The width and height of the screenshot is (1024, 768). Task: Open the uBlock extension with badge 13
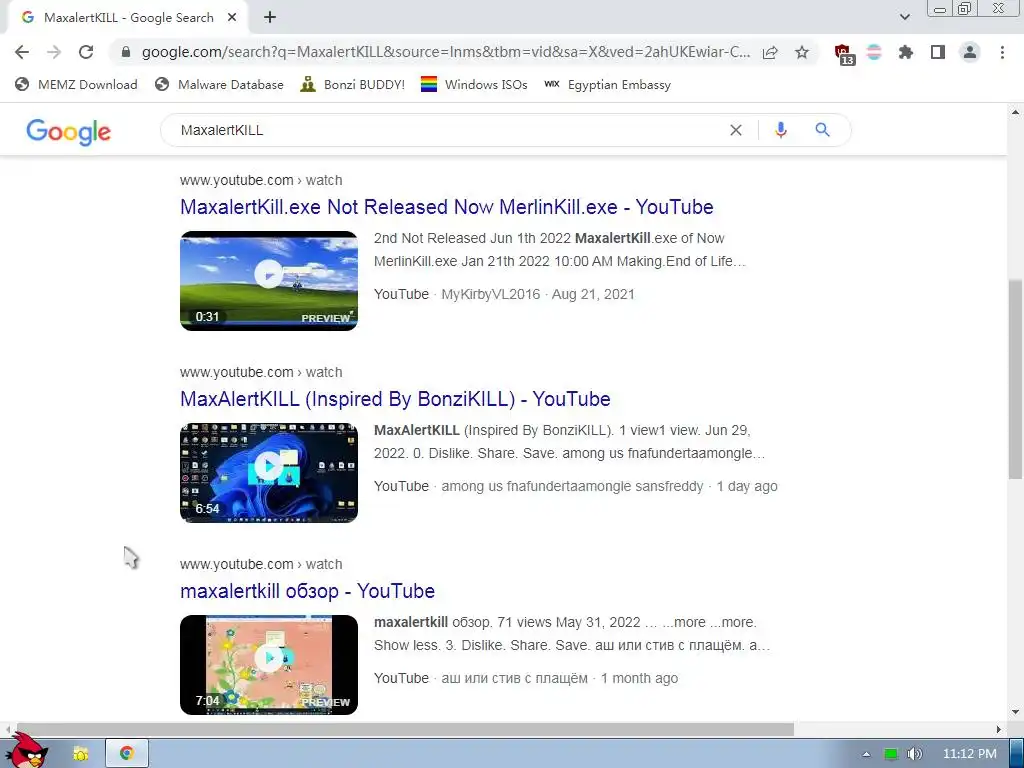(x=844, y=54)
